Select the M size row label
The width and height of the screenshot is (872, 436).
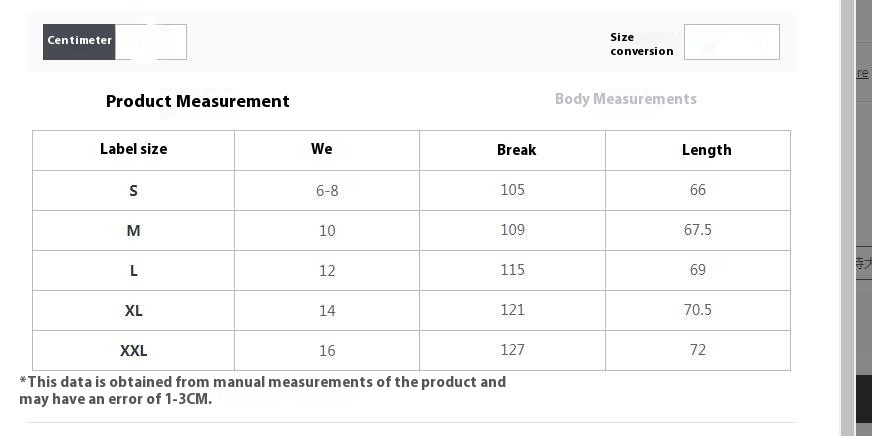(133, 231)
